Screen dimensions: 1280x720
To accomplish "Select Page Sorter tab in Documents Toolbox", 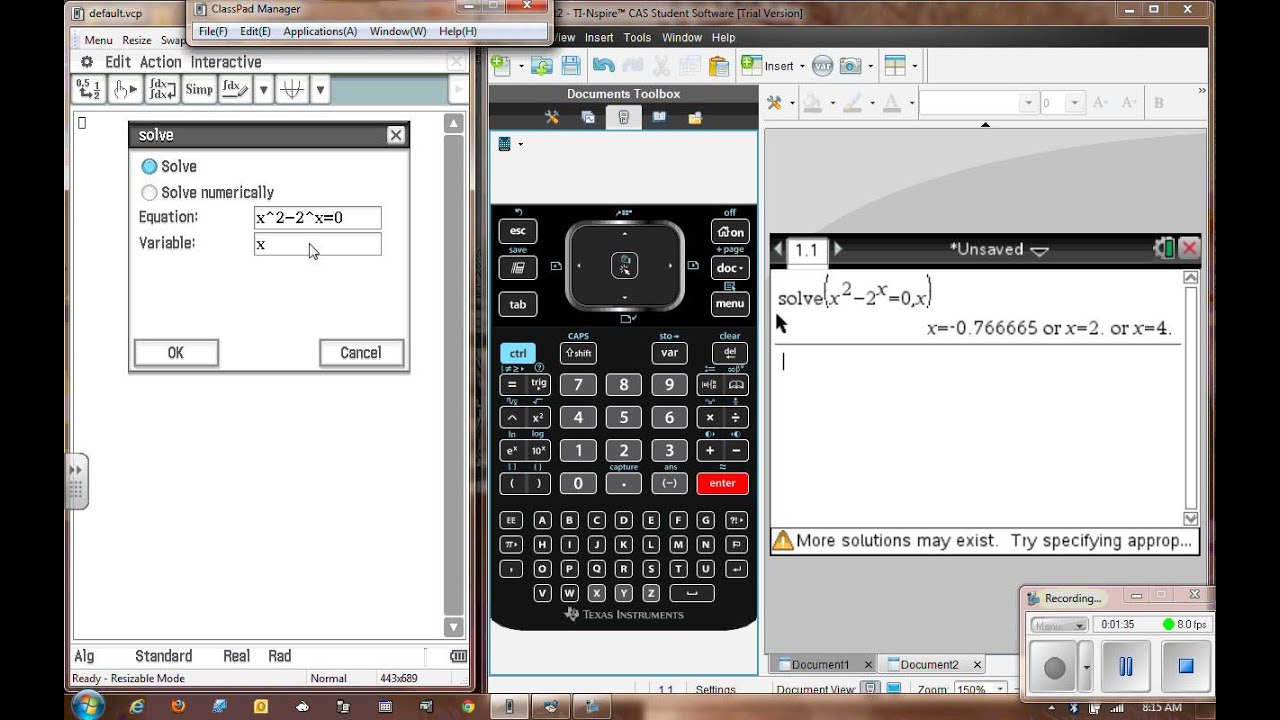I will pos(588,117).
